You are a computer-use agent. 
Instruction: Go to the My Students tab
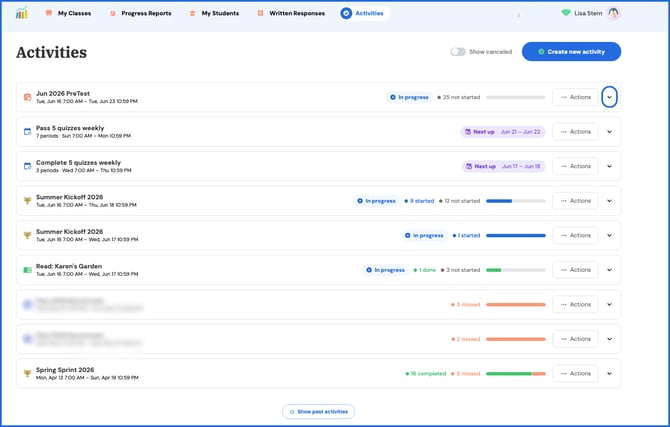(x=214, y=13)
